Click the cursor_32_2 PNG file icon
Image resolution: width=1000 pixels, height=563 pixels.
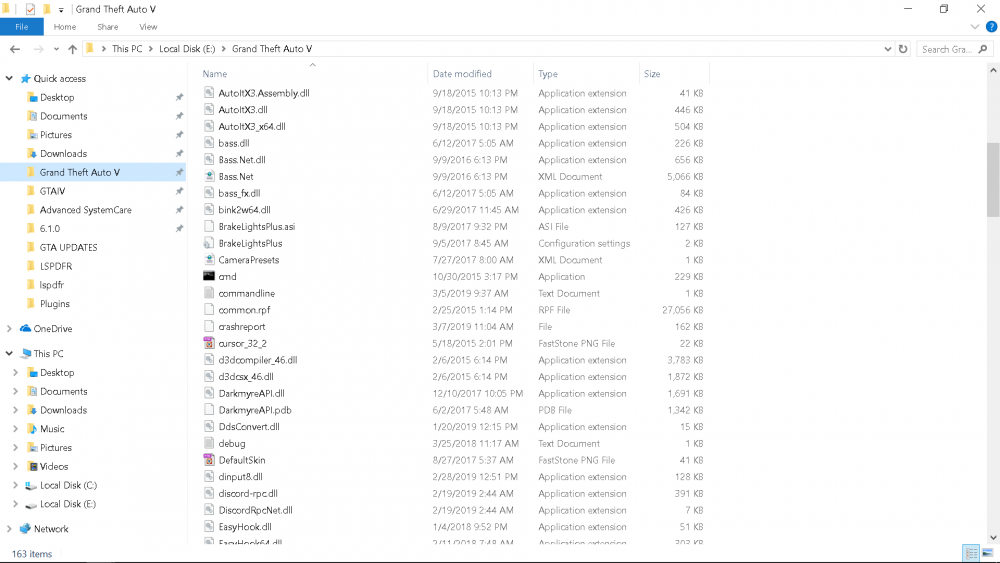point(209,343)
